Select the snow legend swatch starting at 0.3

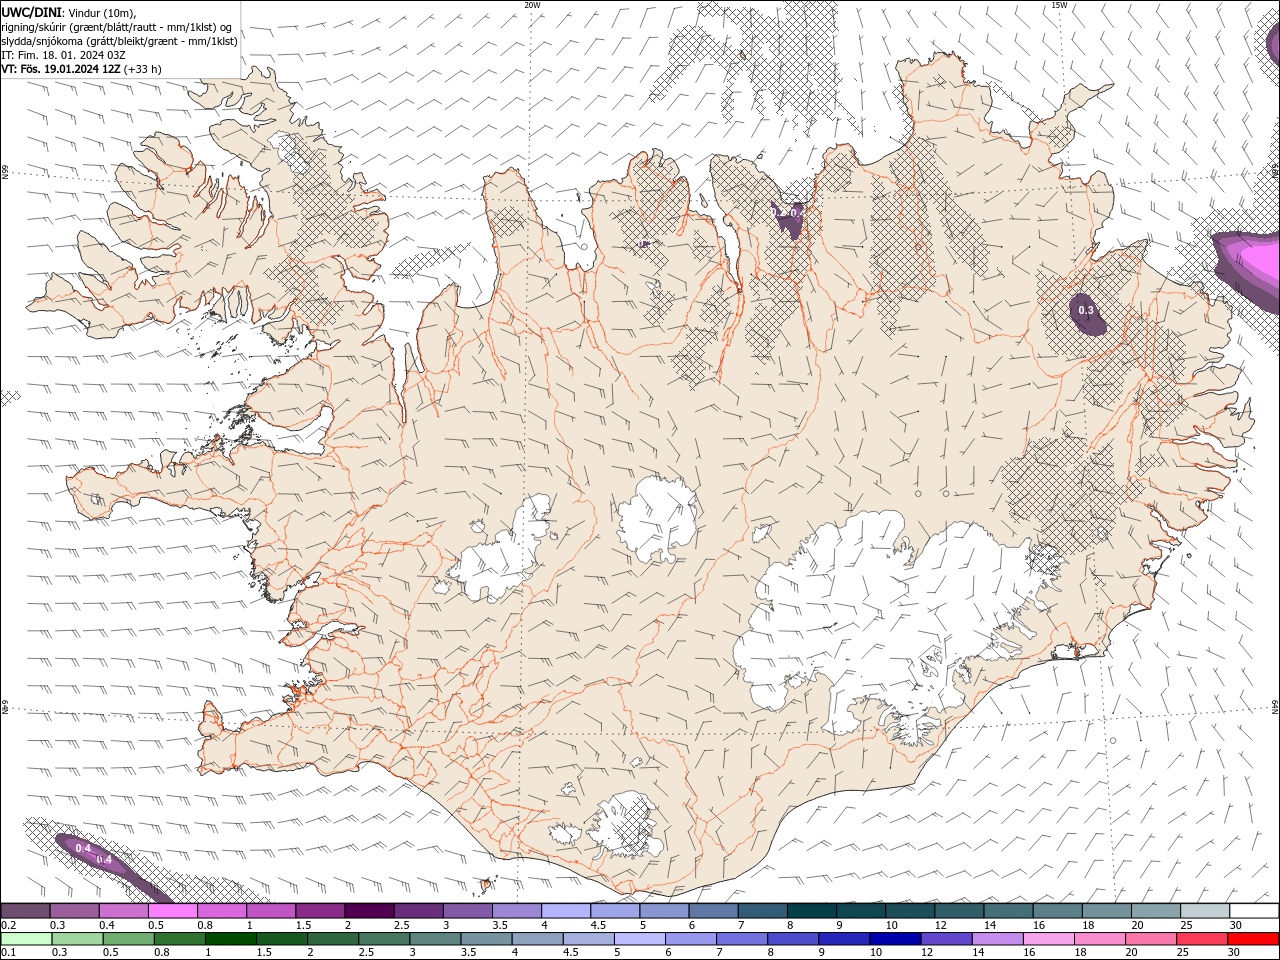(x=74, y=911)
